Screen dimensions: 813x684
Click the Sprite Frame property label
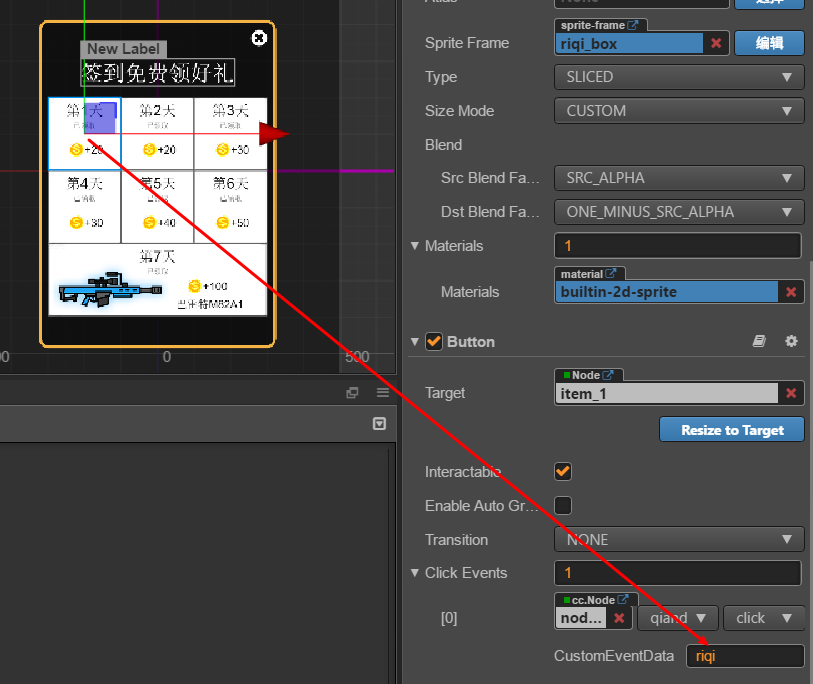(x=467, y=43)
